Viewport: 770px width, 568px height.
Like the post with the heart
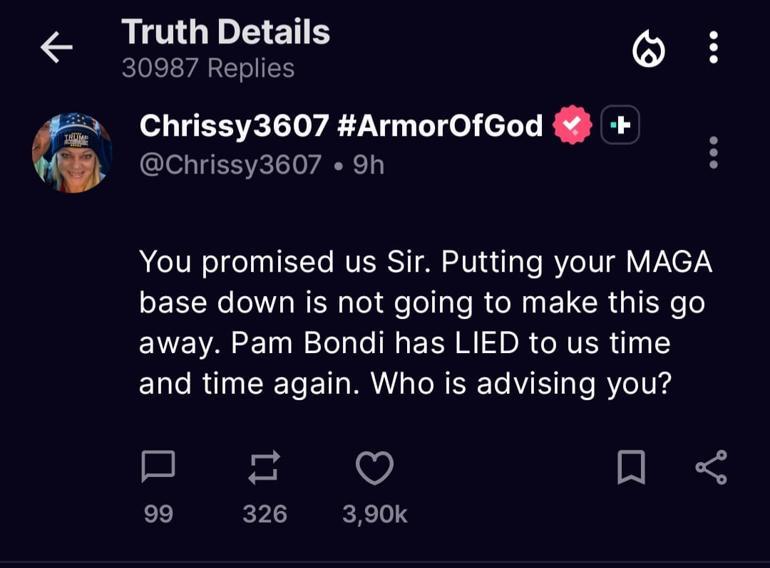pyautogui.click(x=375, y=467)
